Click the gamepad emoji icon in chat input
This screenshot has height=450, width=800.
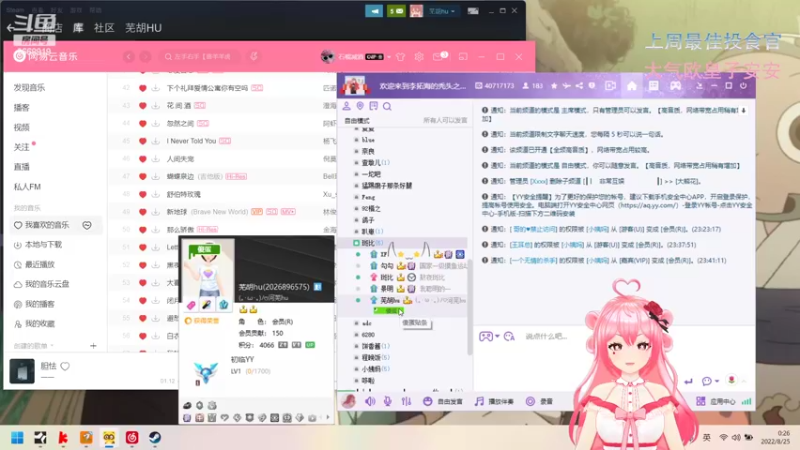[x=486, y=336]
